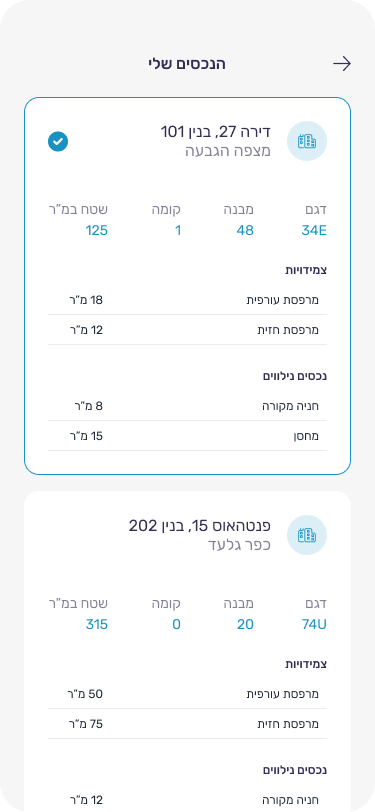Click building icon of דירה 27 card
Image resolution: width=375 pixels, height=812 pixels.
[x=307, y=141]
